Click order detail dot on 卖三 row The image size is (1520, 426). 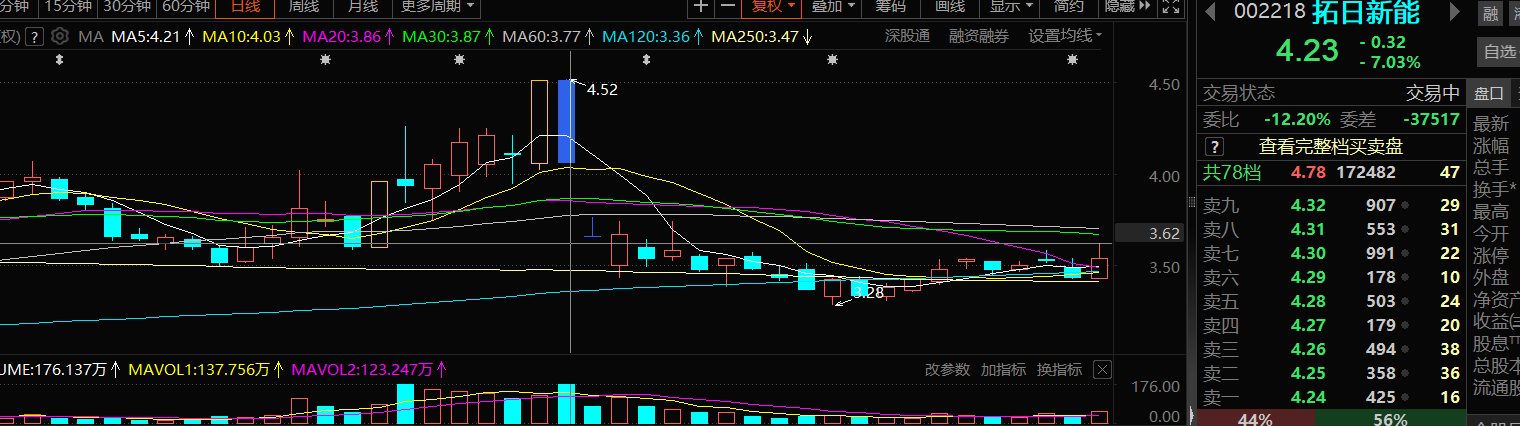1403,349
